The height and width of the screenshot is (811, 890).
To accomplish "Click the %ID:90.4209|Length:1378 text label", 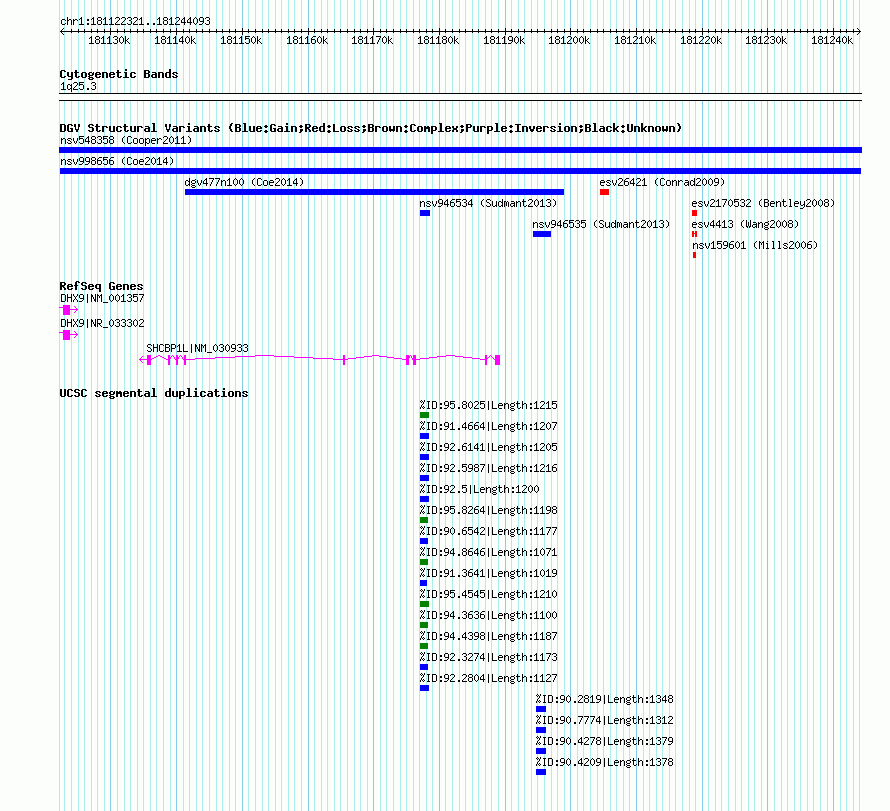I will point(604,762).
